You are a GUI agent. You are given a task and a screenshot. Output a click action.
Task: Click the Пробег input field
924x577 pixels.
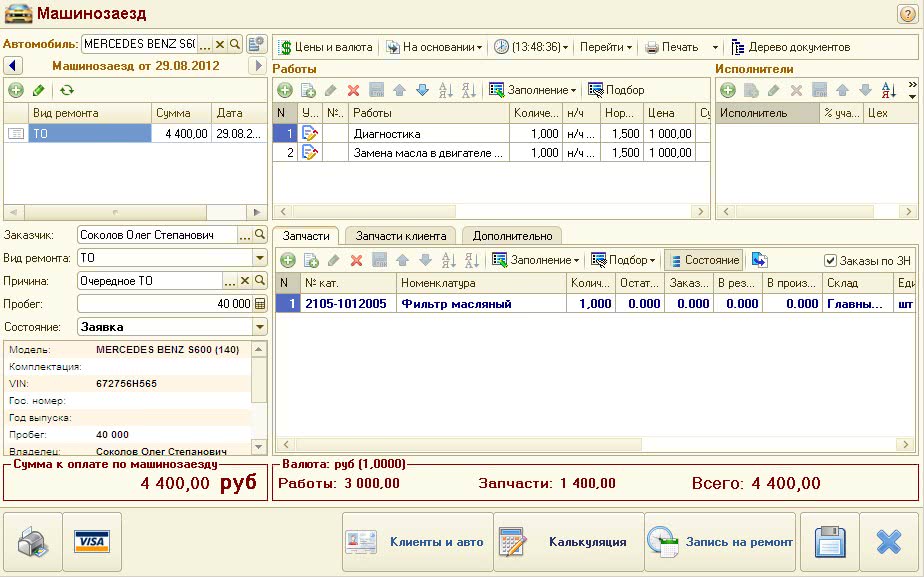coord(165,304)
